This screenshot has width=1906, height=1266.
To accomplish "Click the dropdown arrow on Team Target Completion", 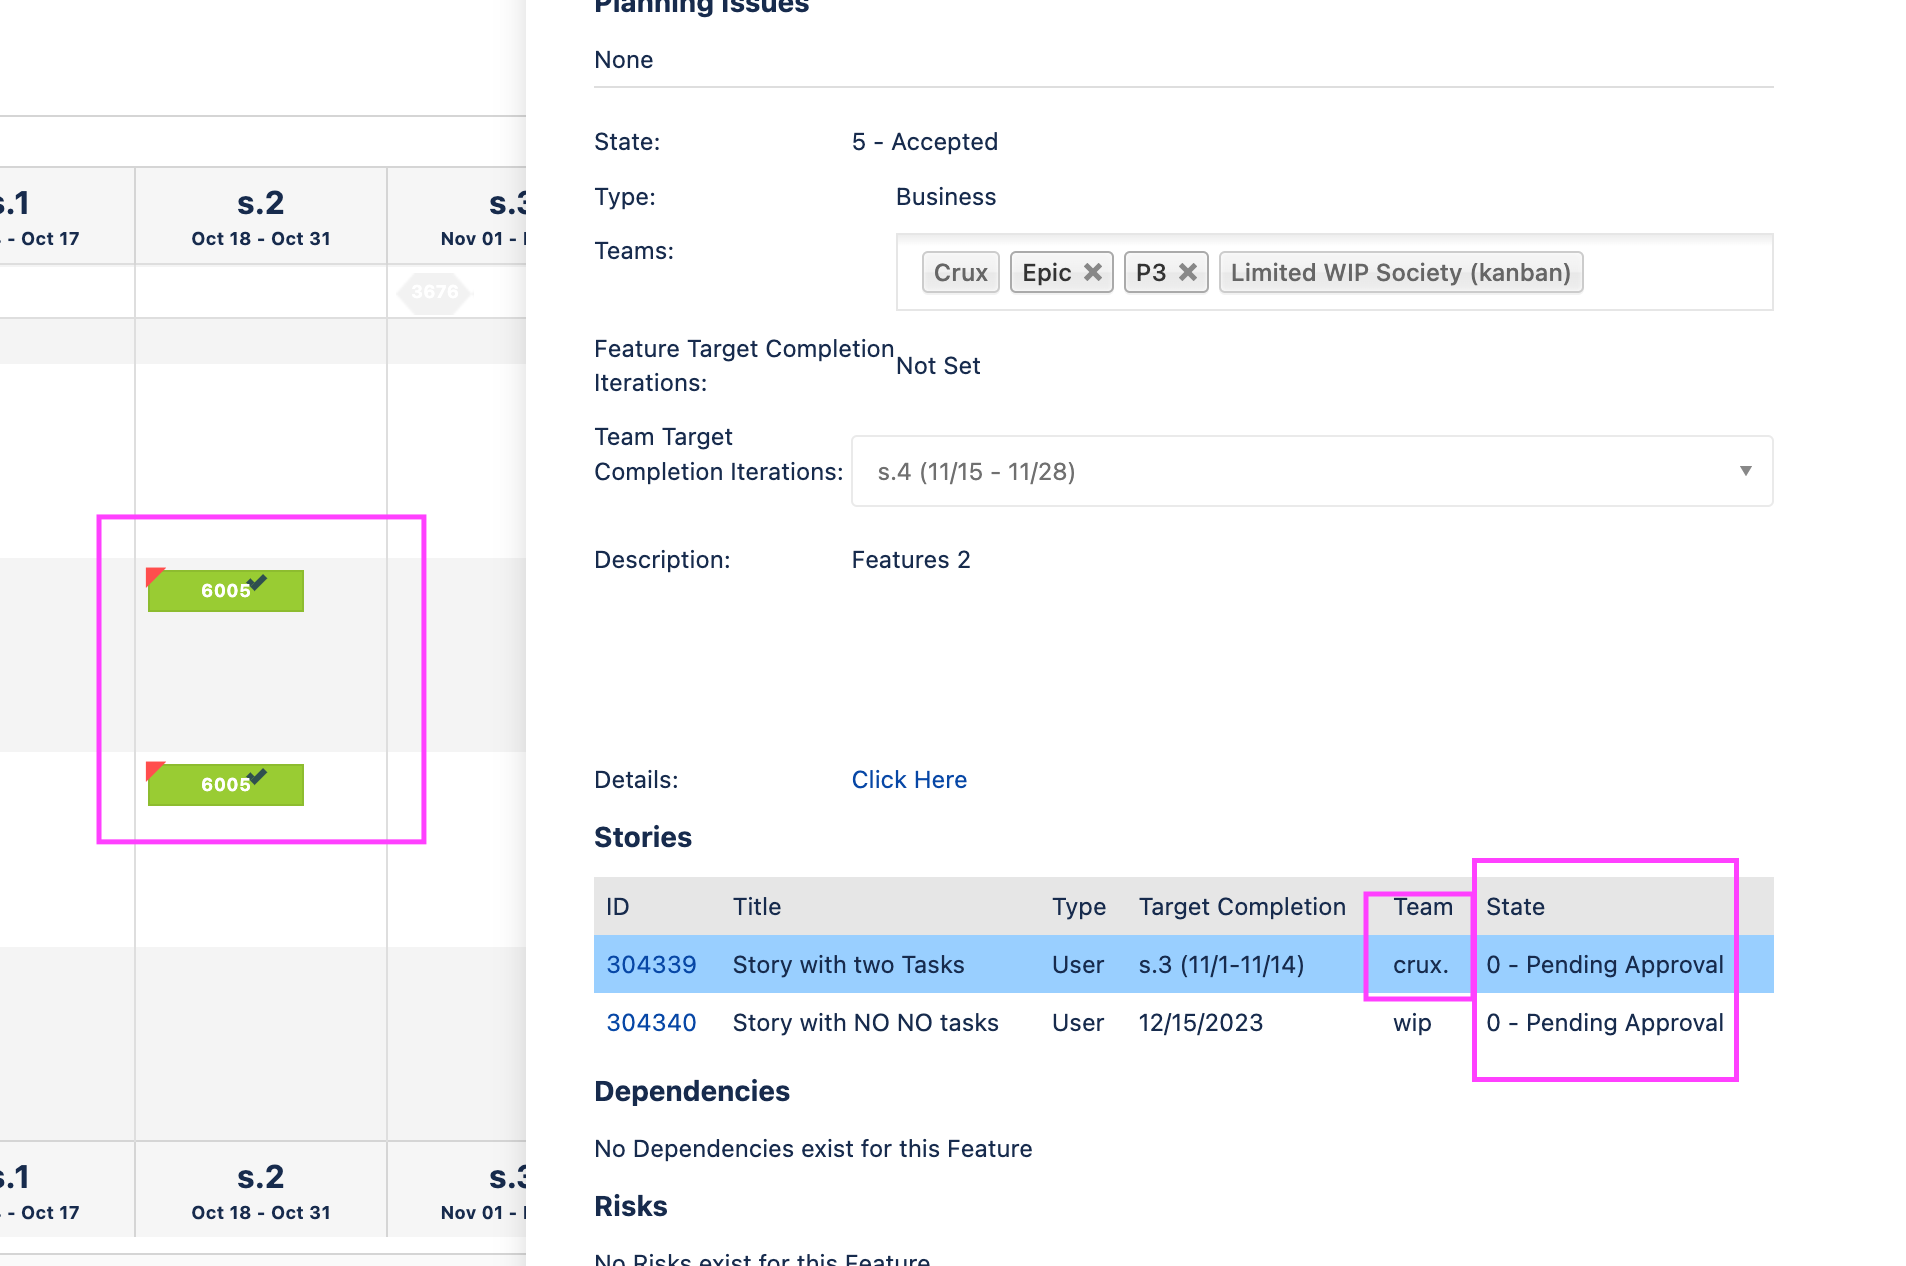I will click(1744, 470).
